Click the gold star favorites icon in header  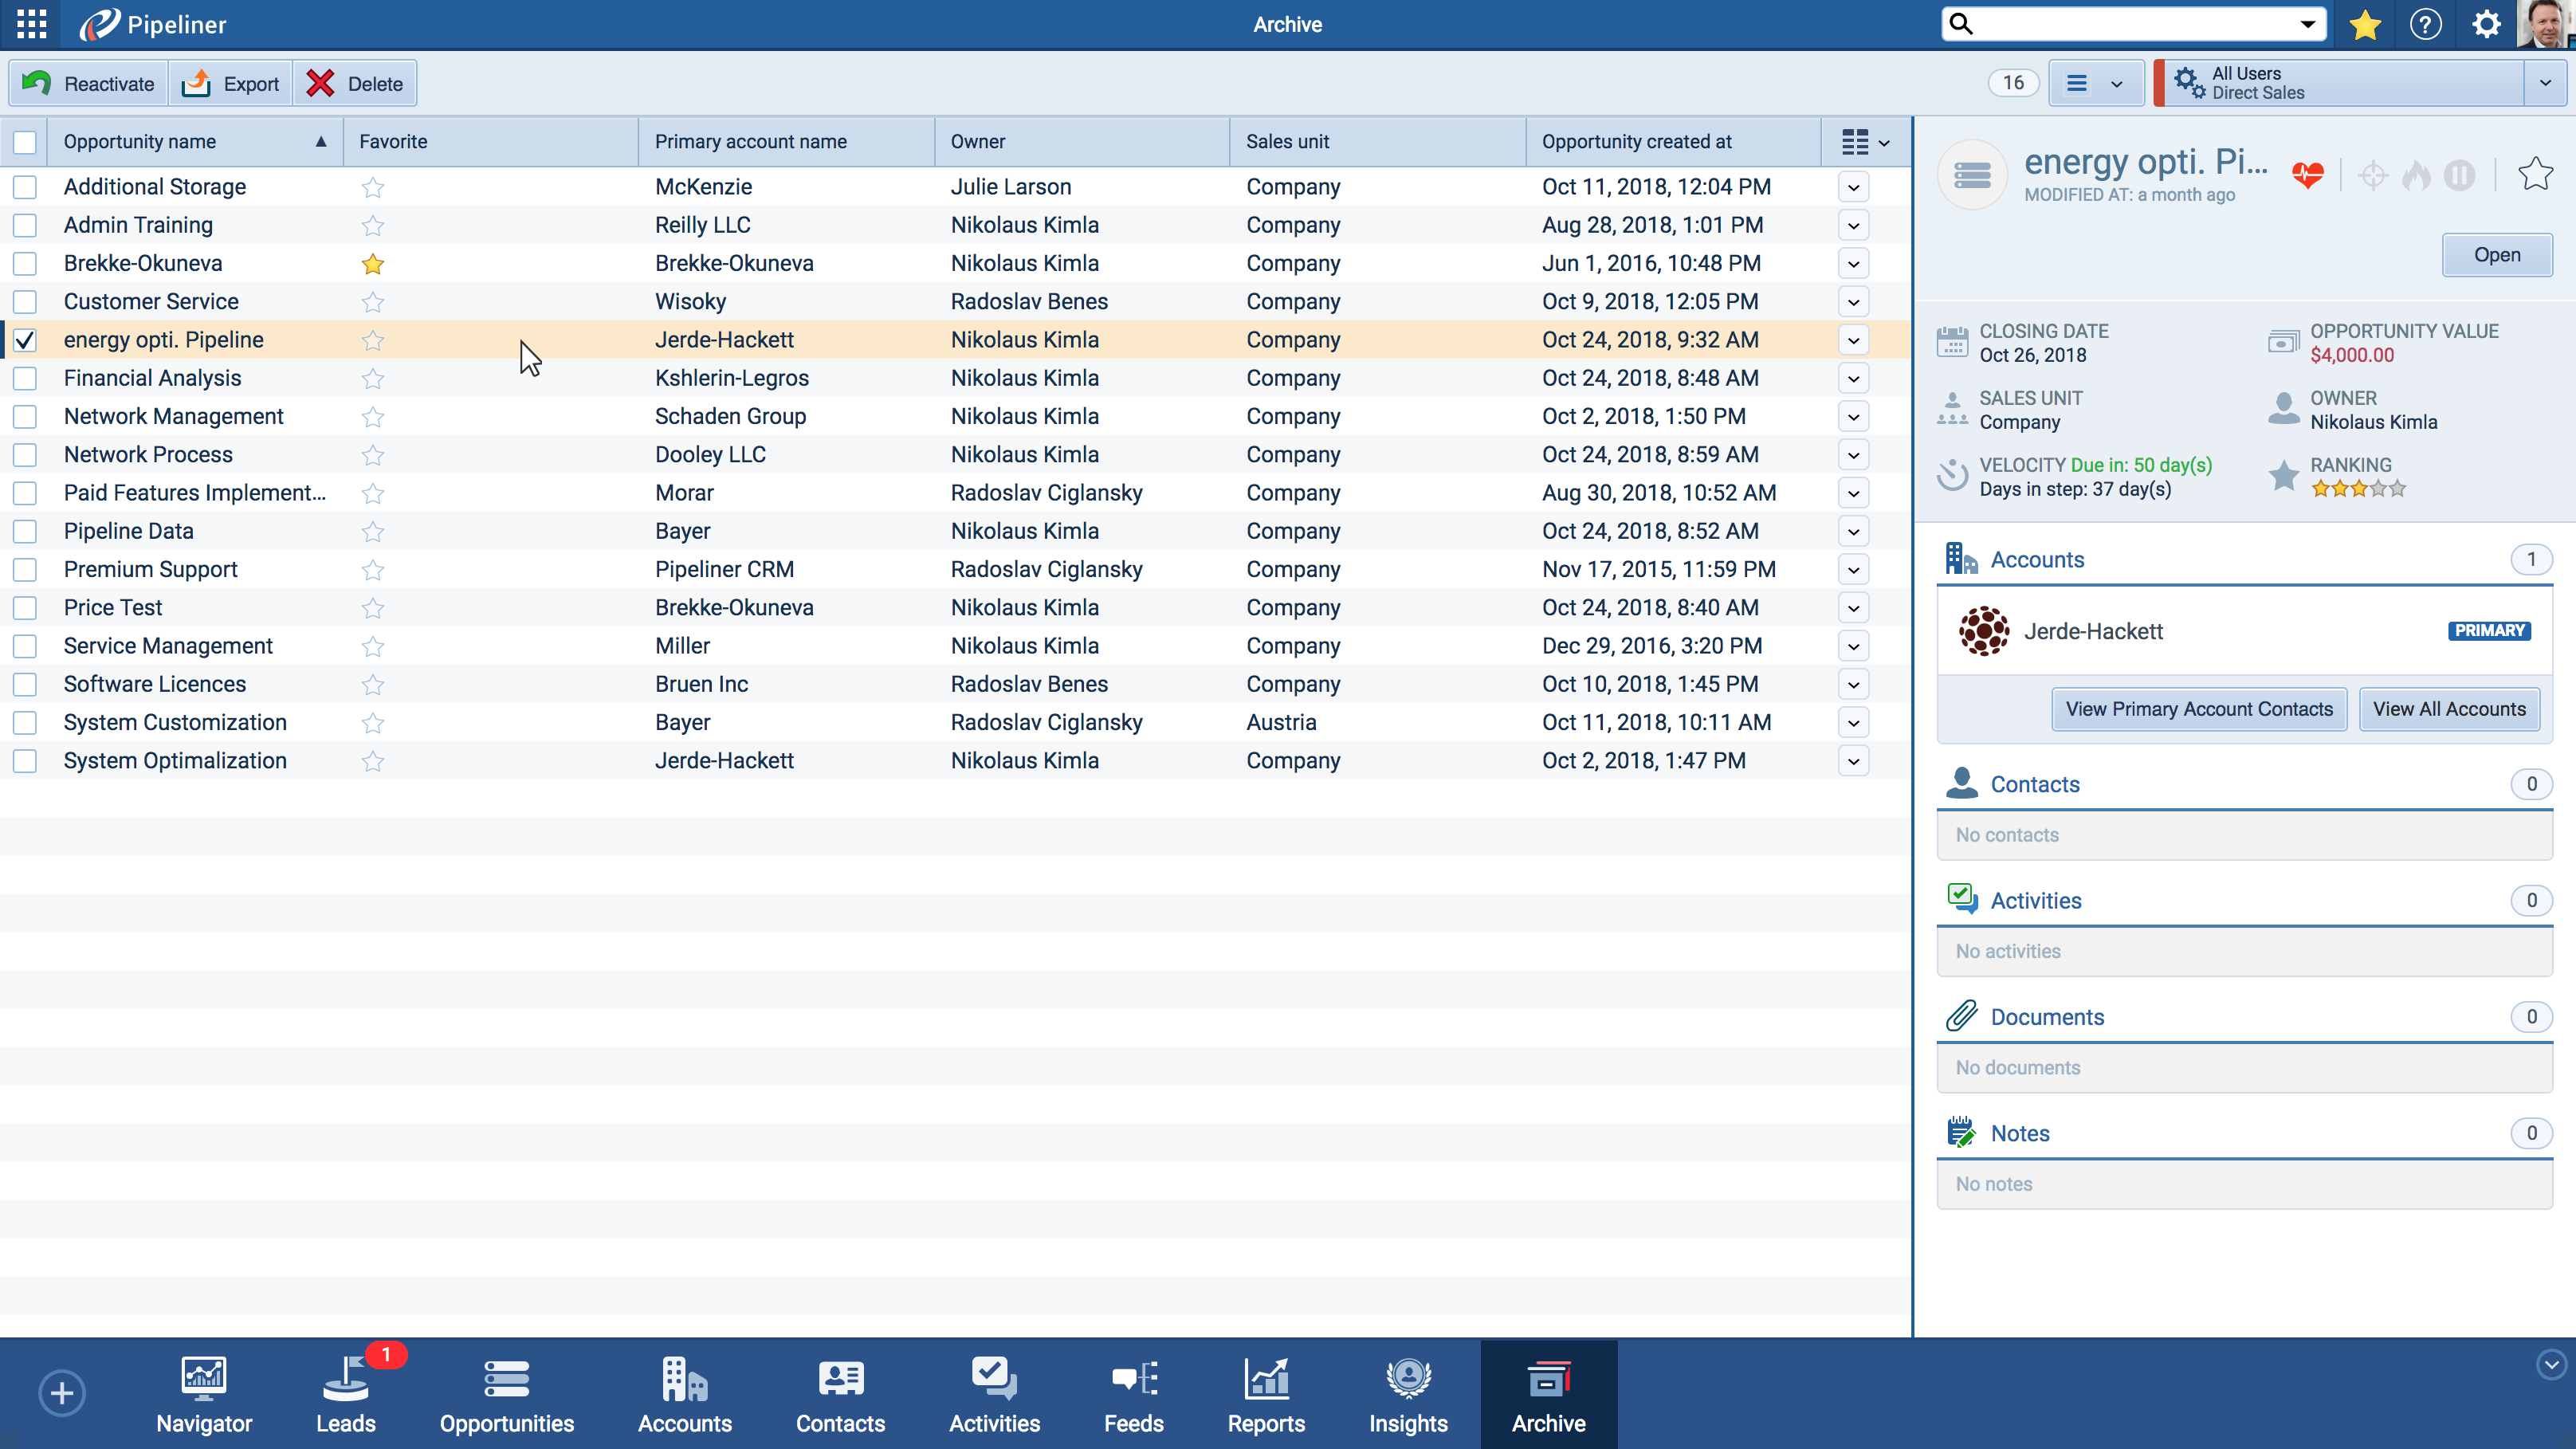2365,24
